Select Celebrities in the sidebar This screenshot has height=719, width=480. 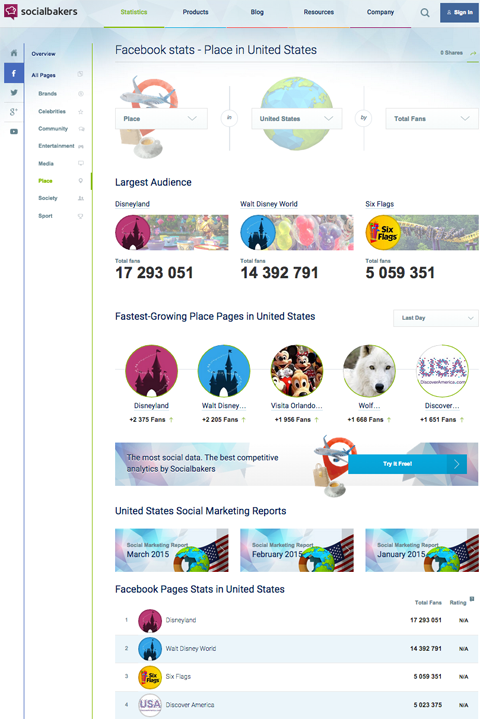click(52, 111)
